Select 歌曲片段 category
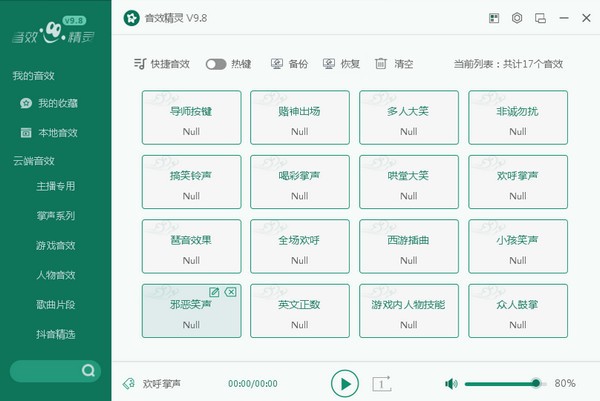 tap(55, 305)
